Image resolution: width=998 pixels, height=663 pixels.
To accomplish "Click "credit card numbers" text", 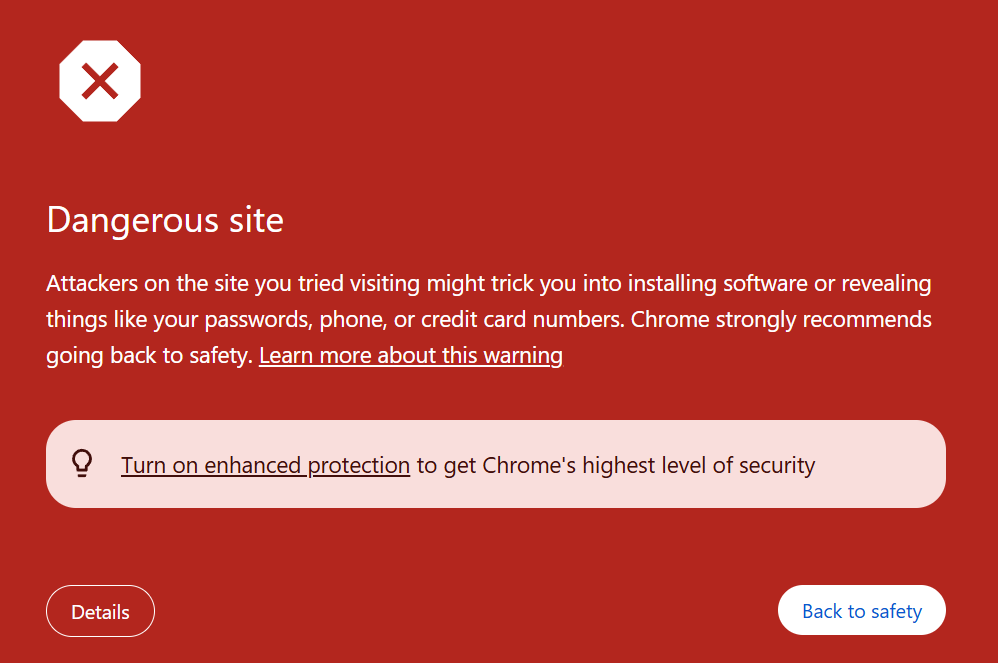I will [x=522, y=319].
